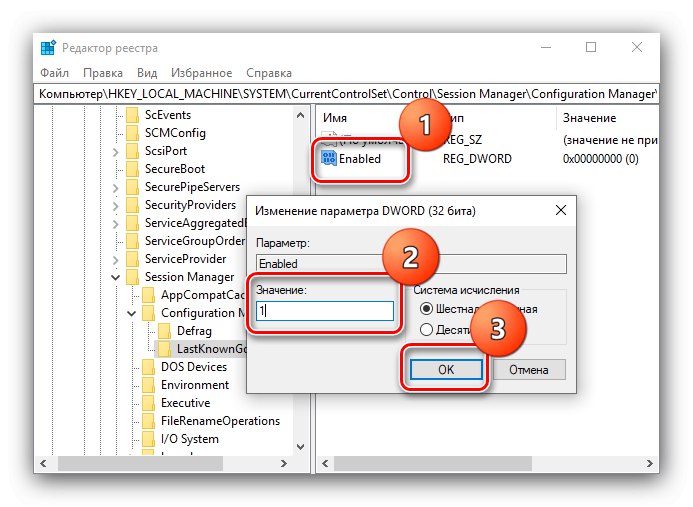The image size is (693, 507).
Task: Select the FileRenameOperations tree label
Action: (x=221, y=421)
